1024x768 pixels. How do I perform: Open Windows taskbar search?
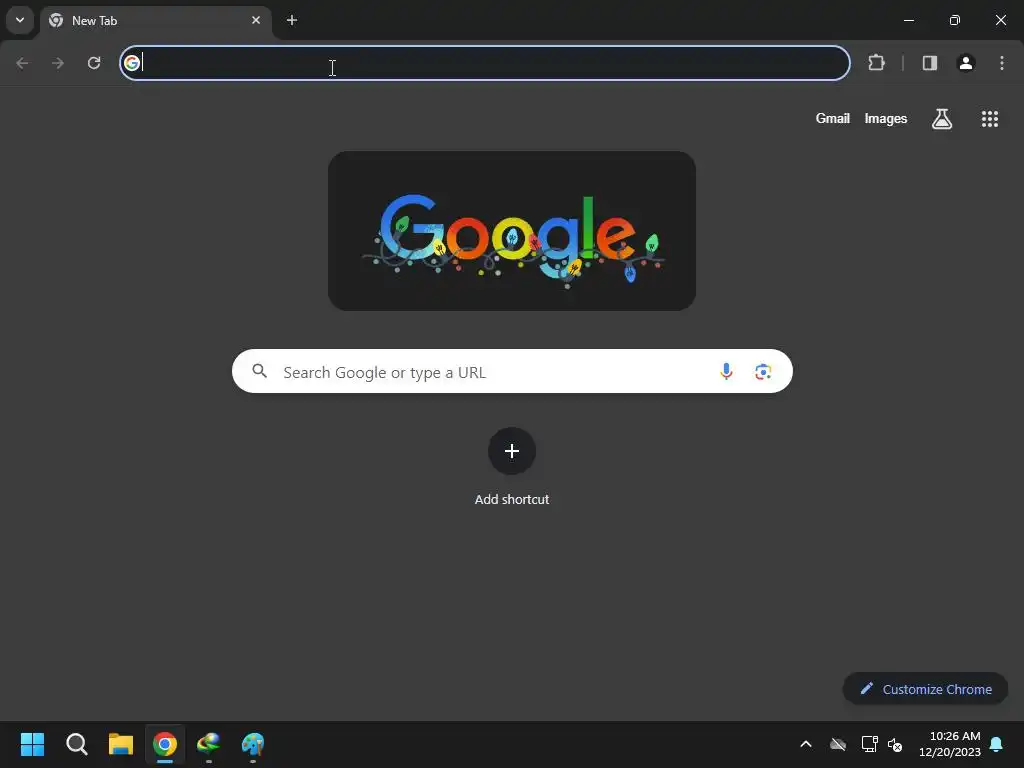(76, 744)
